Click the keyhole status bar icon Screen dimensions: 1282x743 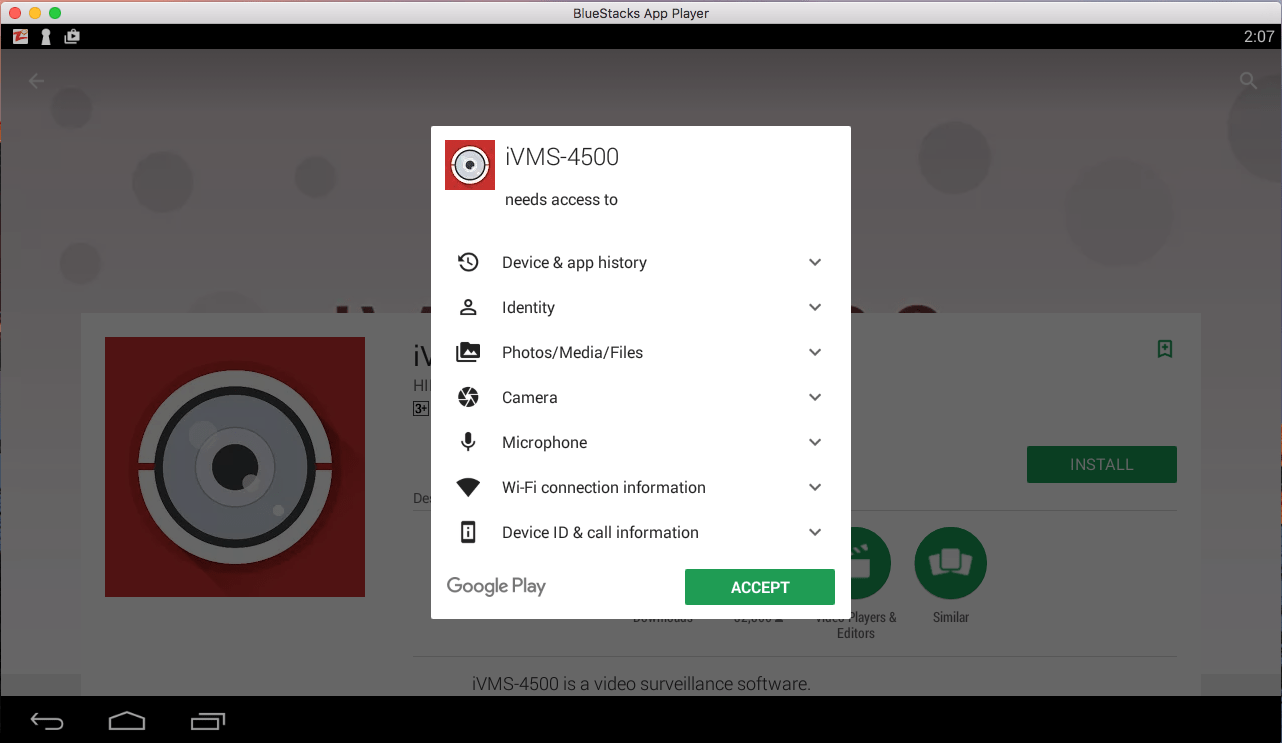tap(46, 37)
